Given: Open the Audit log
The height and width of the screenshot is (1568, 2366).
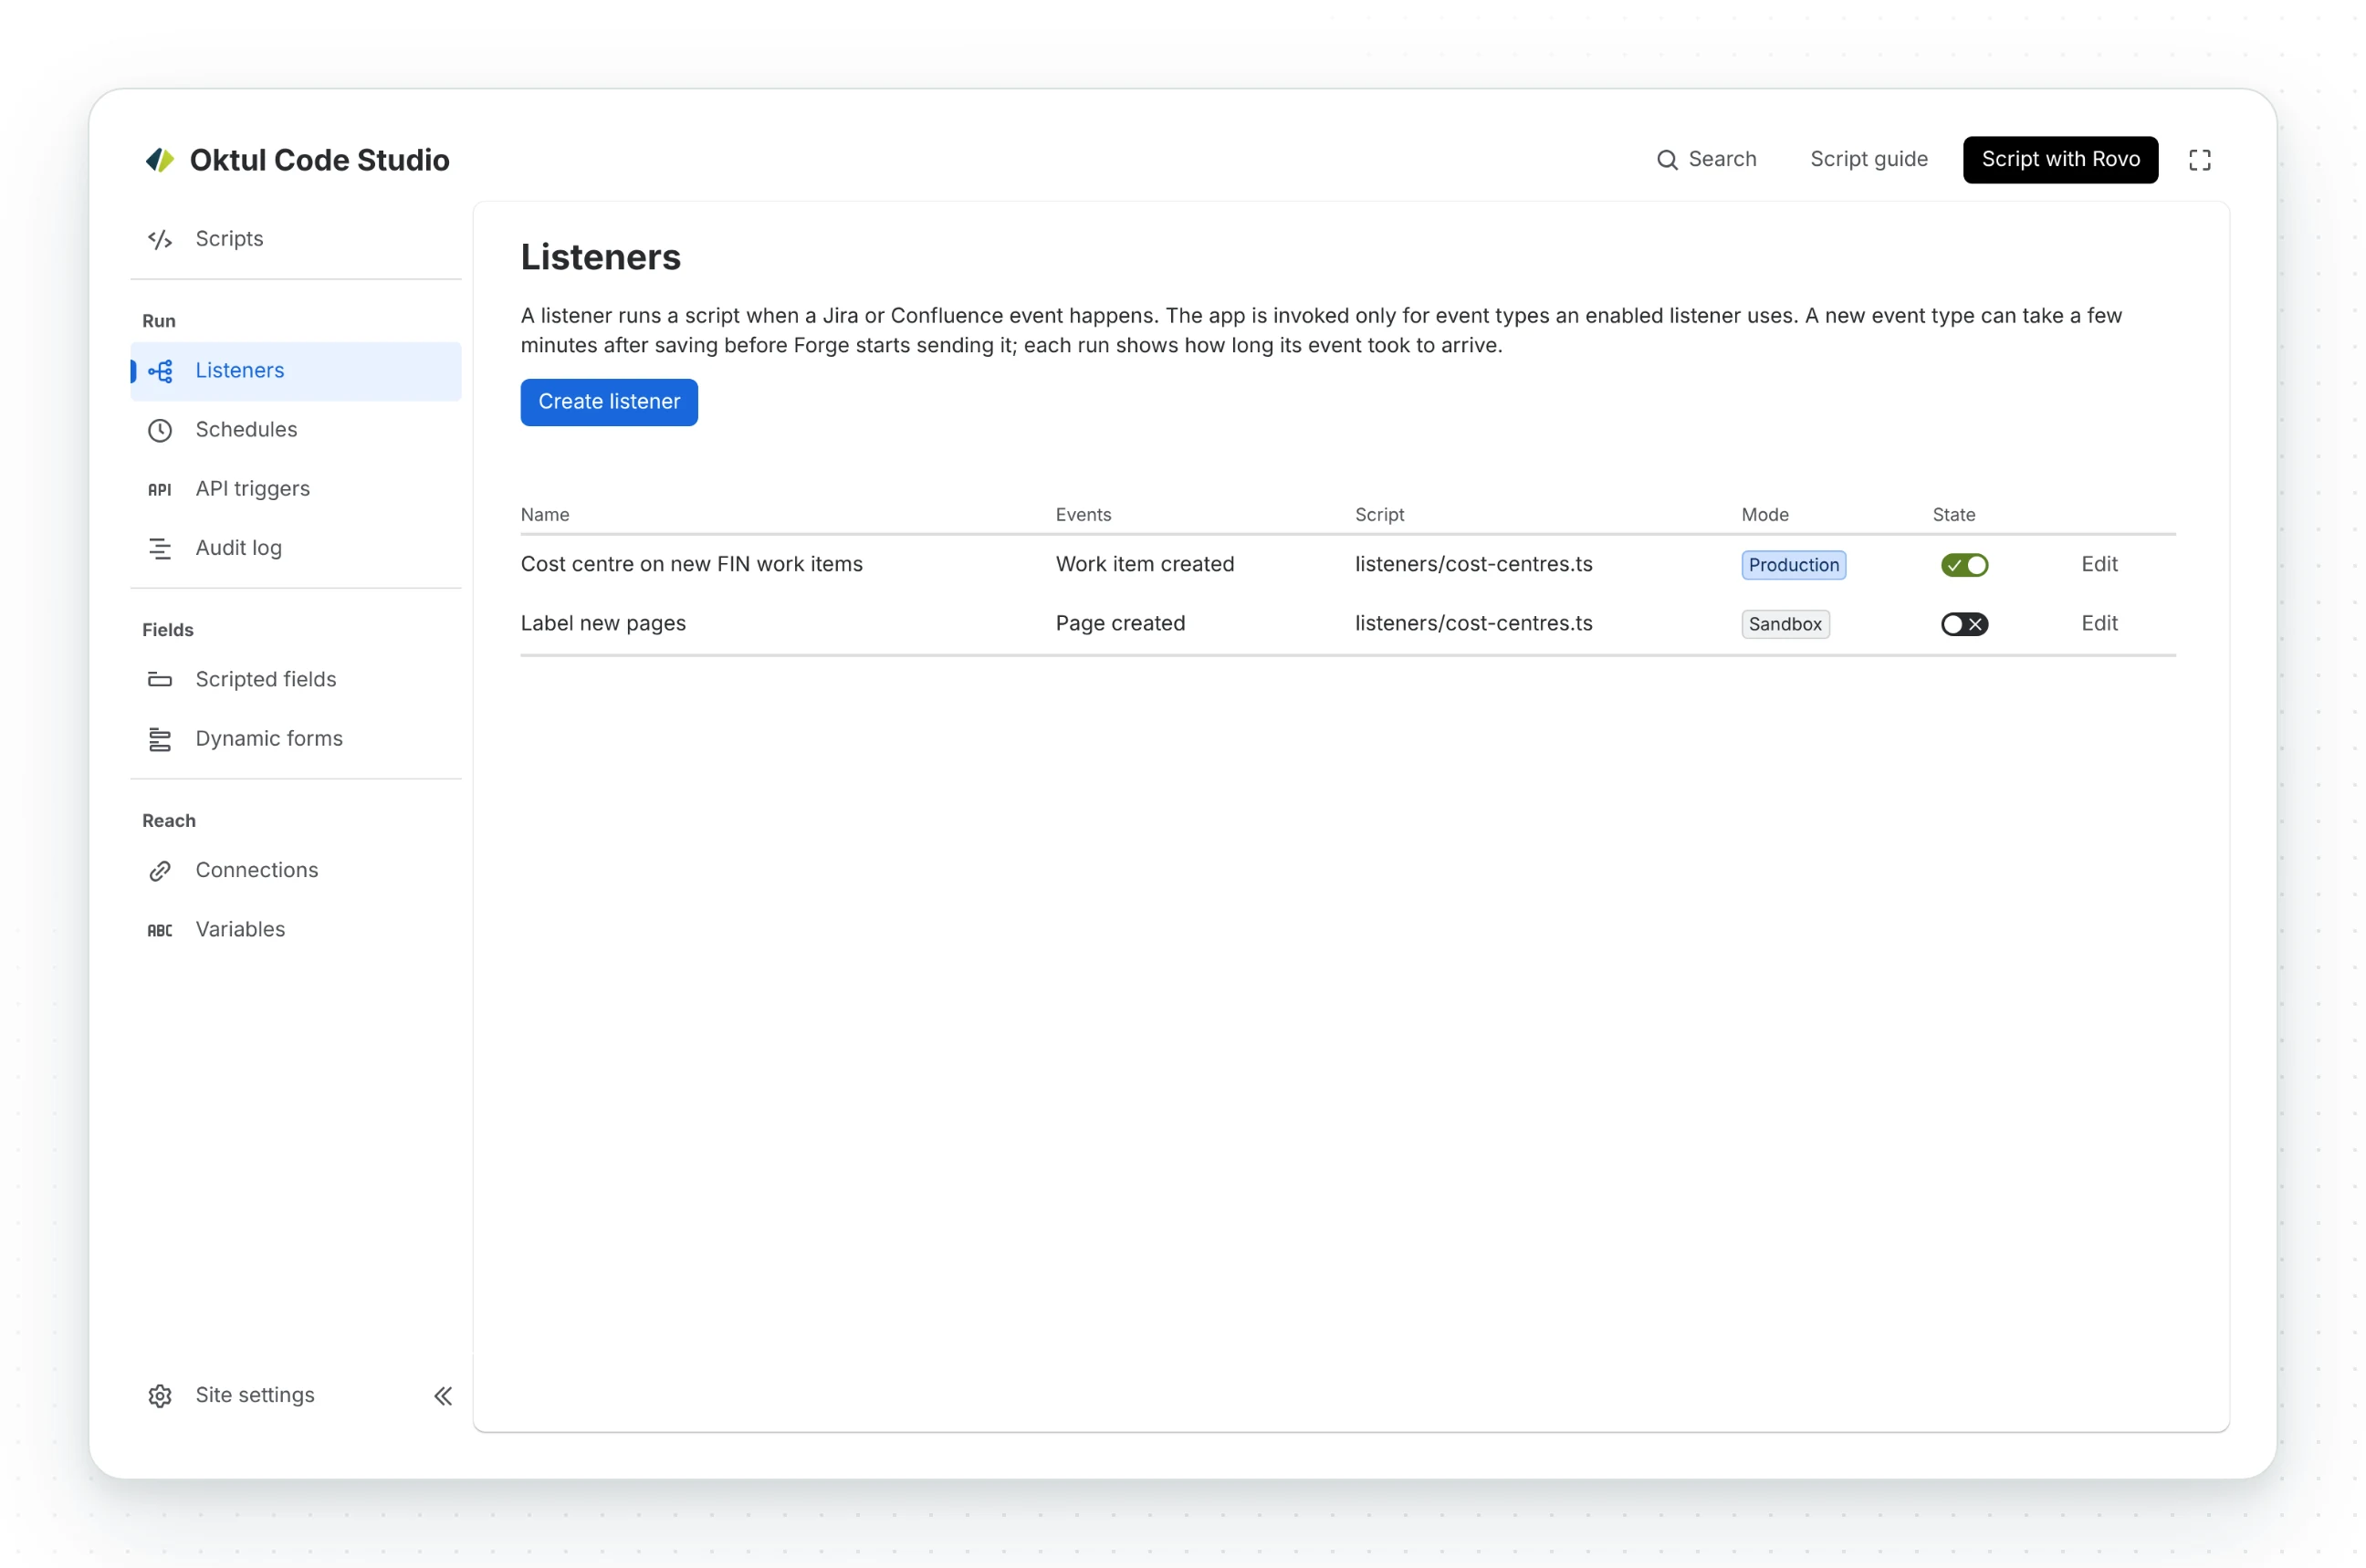Looking at the screenshot, I should click(296, 548).
